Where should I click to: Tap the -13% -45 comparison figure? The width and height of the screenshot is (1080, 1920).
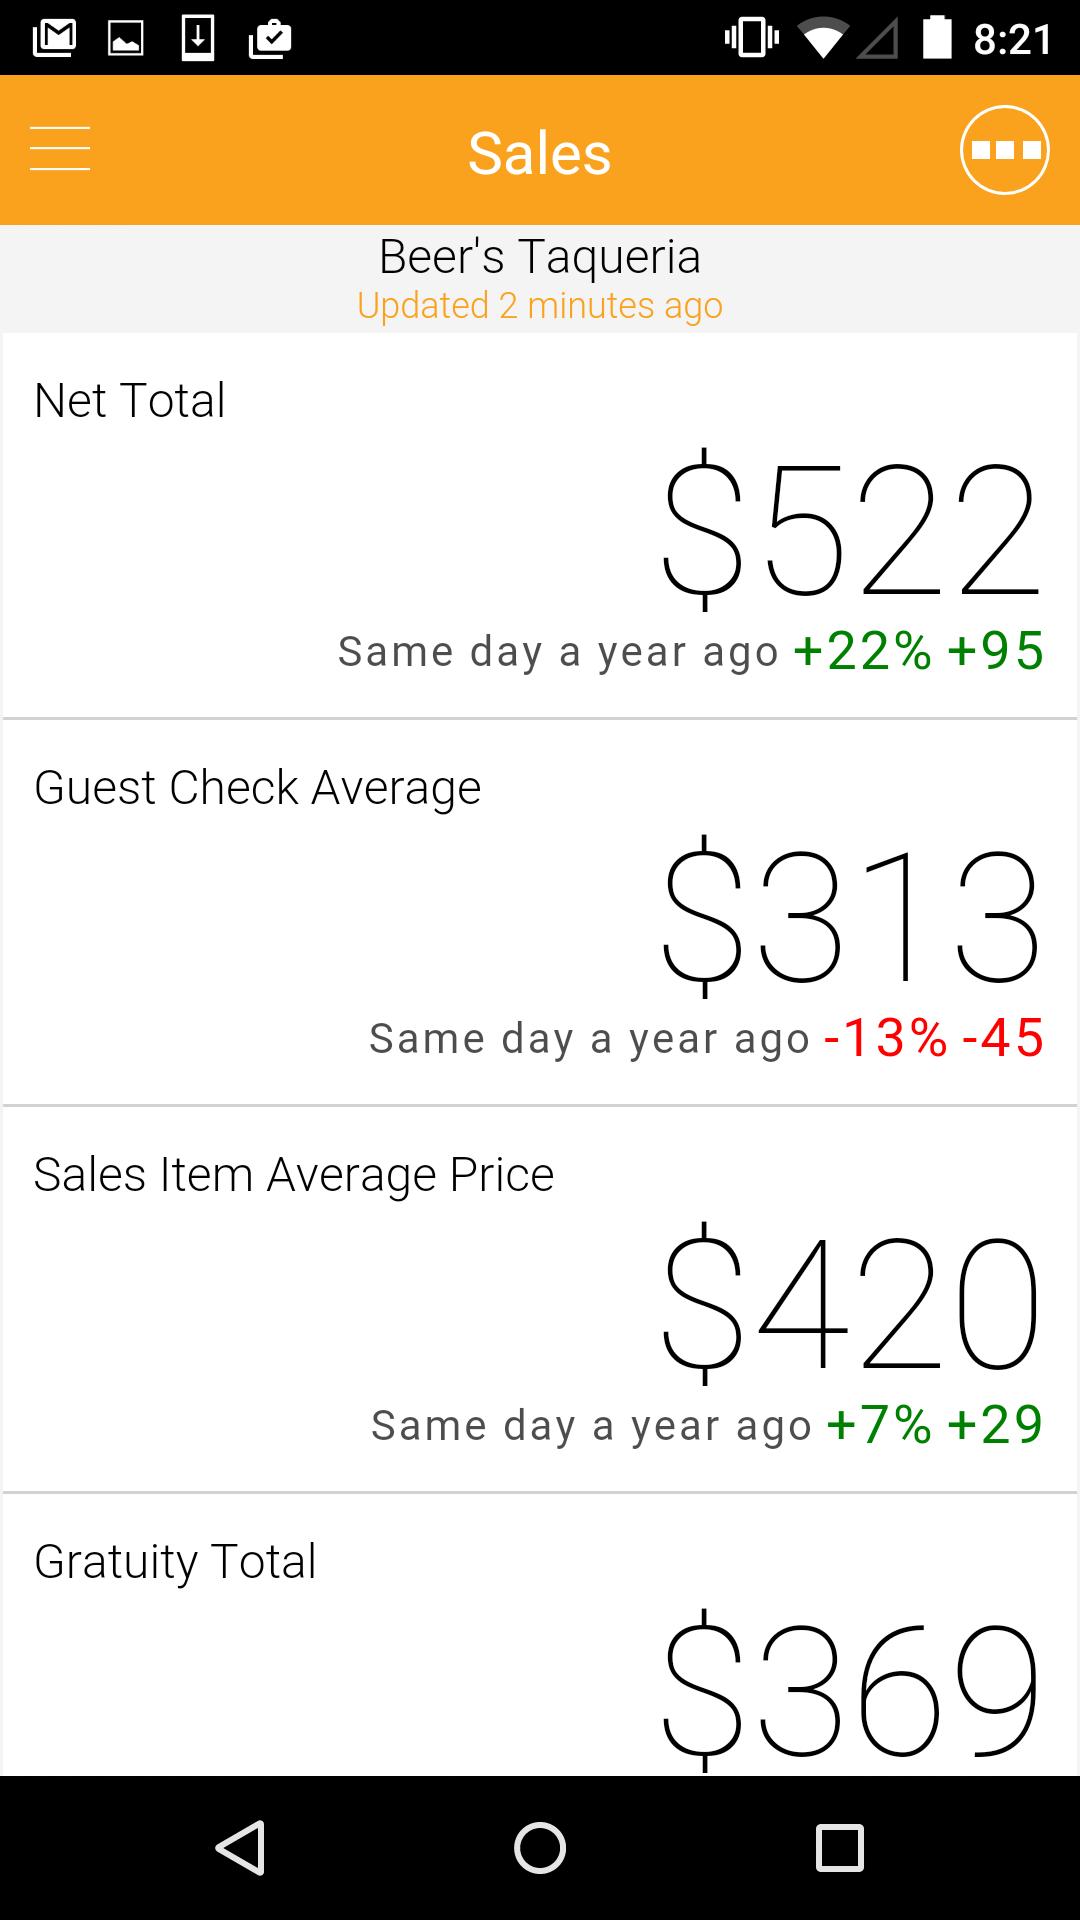click(933, 1038)
